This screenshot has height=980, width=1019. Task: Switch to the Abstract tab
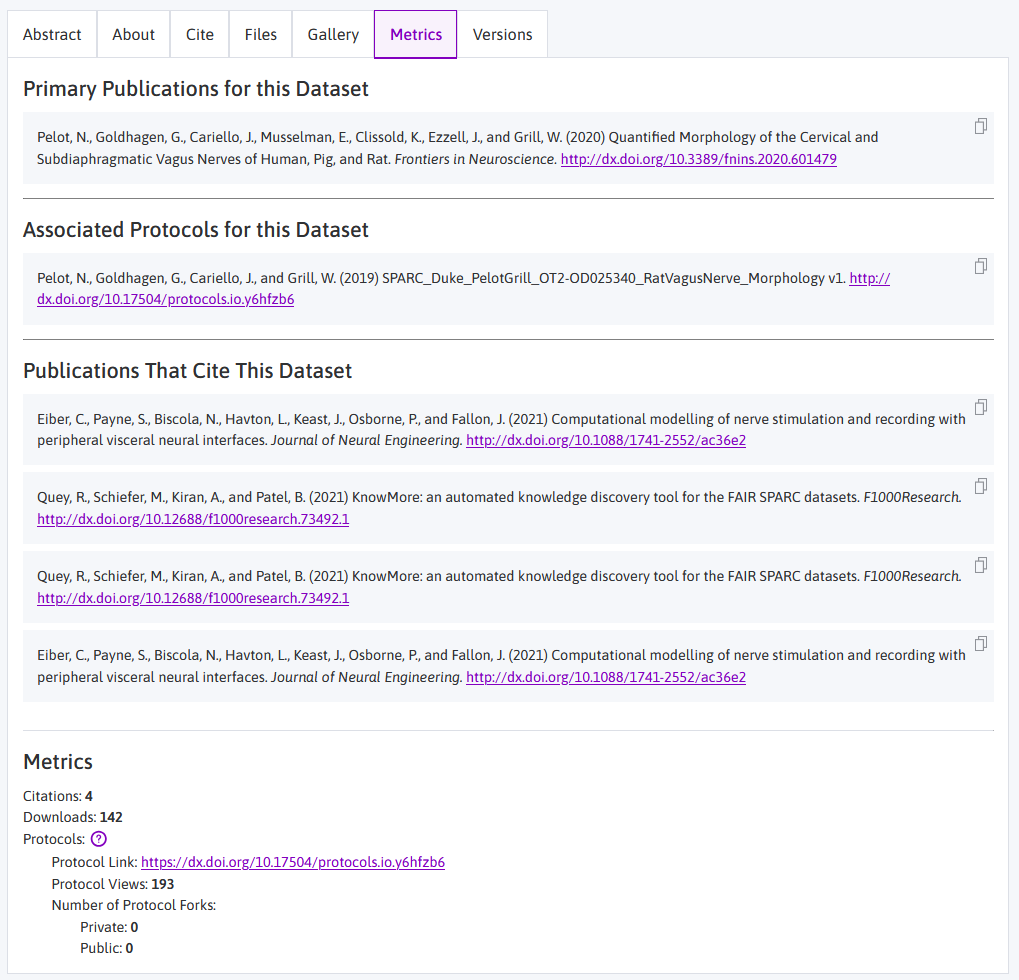pos(52,34)
